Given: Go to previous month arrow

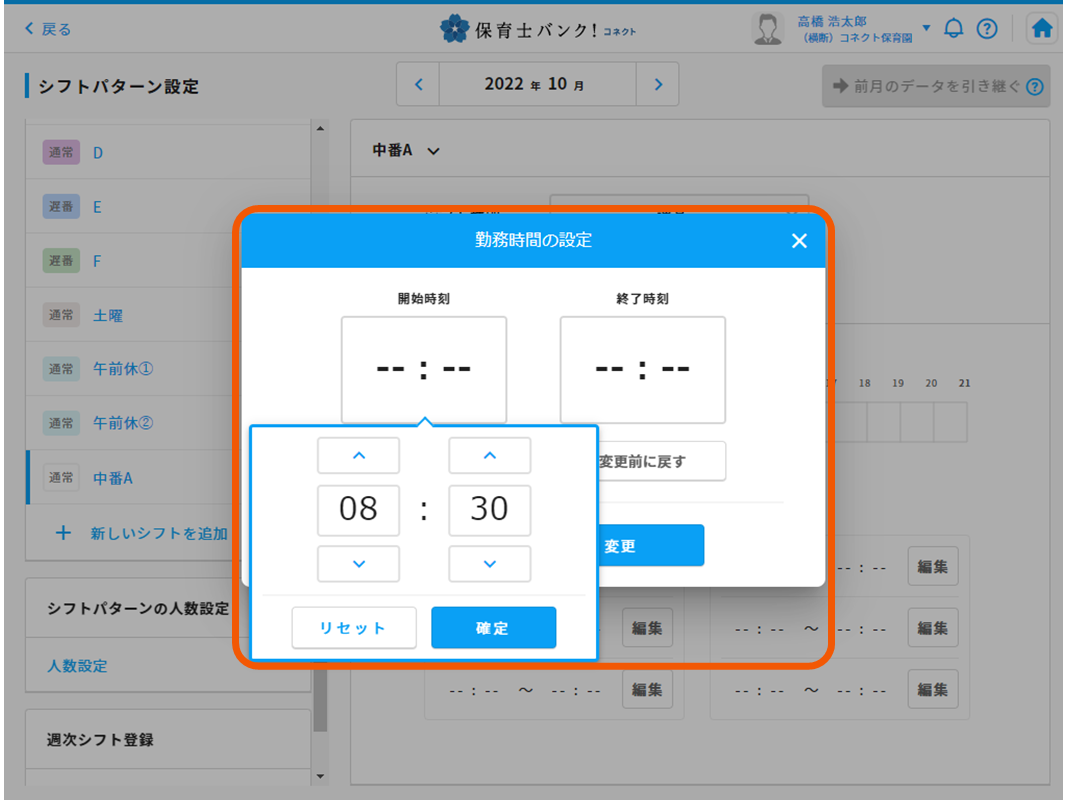Looking at the screenshot, I should [419, 85].
